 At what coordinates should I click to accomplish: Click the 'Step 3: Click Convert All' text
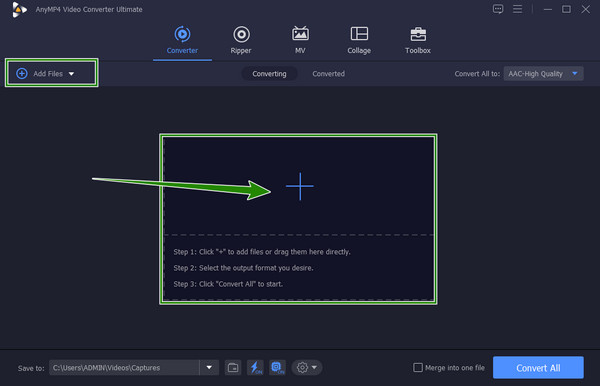tap(228, 284)
